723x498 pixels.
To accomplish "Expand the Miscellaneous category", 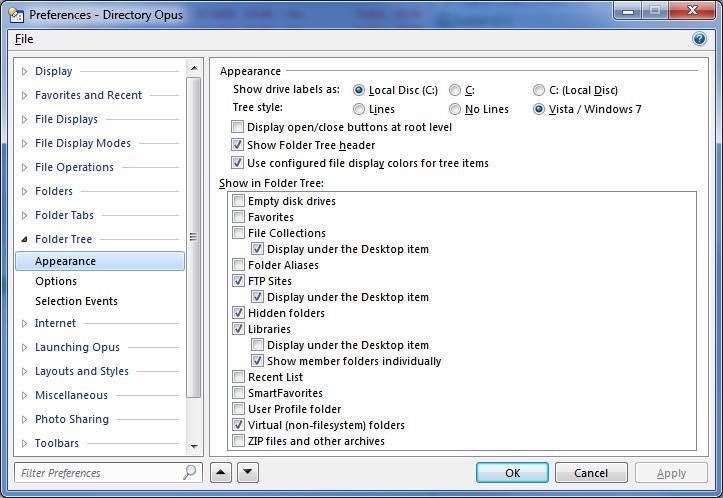I will [x=25, y=395].
